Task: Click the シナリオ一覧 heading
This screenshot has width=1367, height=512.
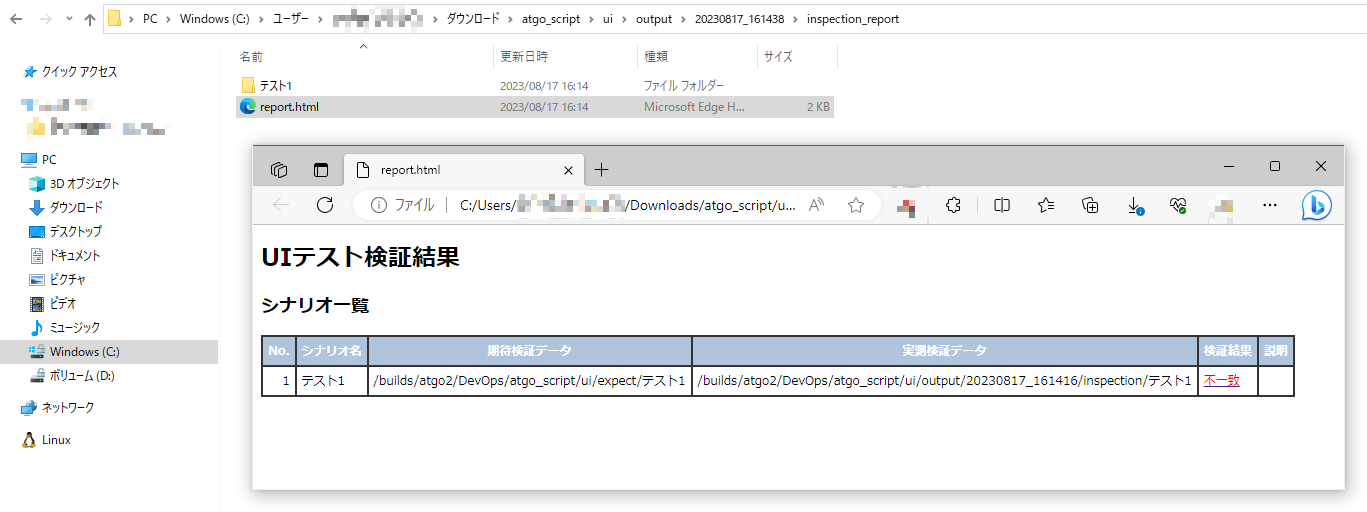Action: pos(315,305)
